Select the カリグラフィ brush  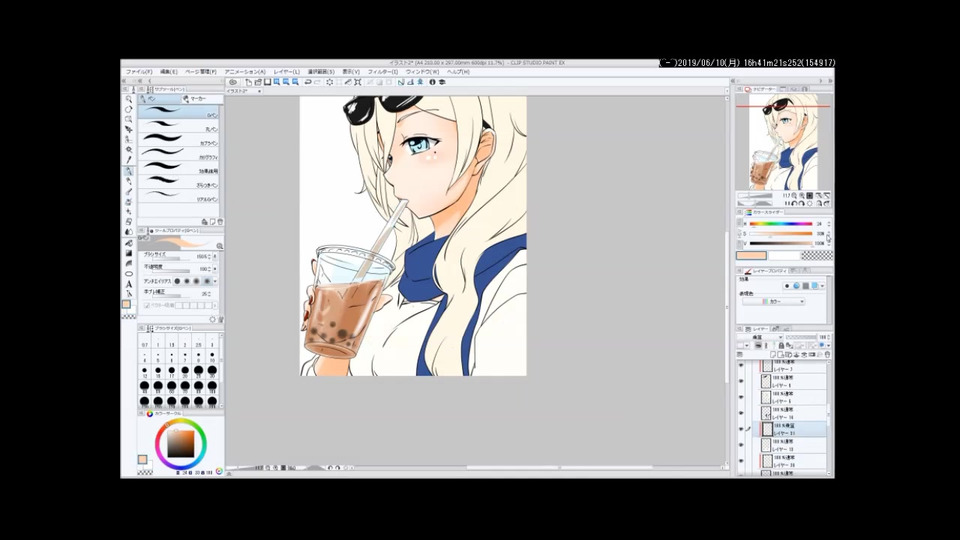point(178,154)
